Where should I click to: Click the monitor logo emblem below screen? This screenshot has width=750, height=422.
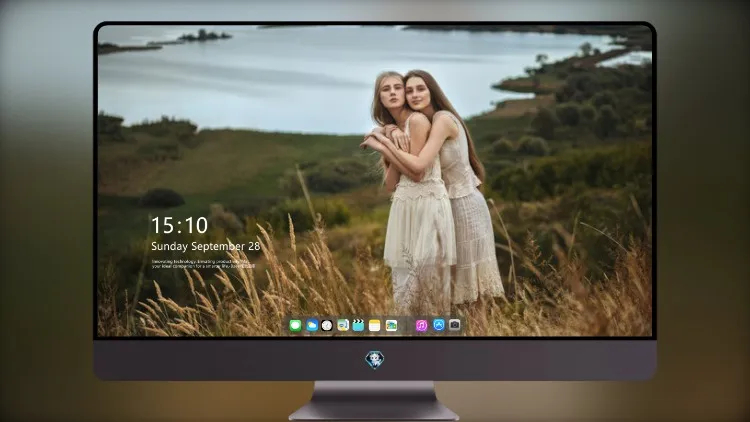[x=375, y=360]
